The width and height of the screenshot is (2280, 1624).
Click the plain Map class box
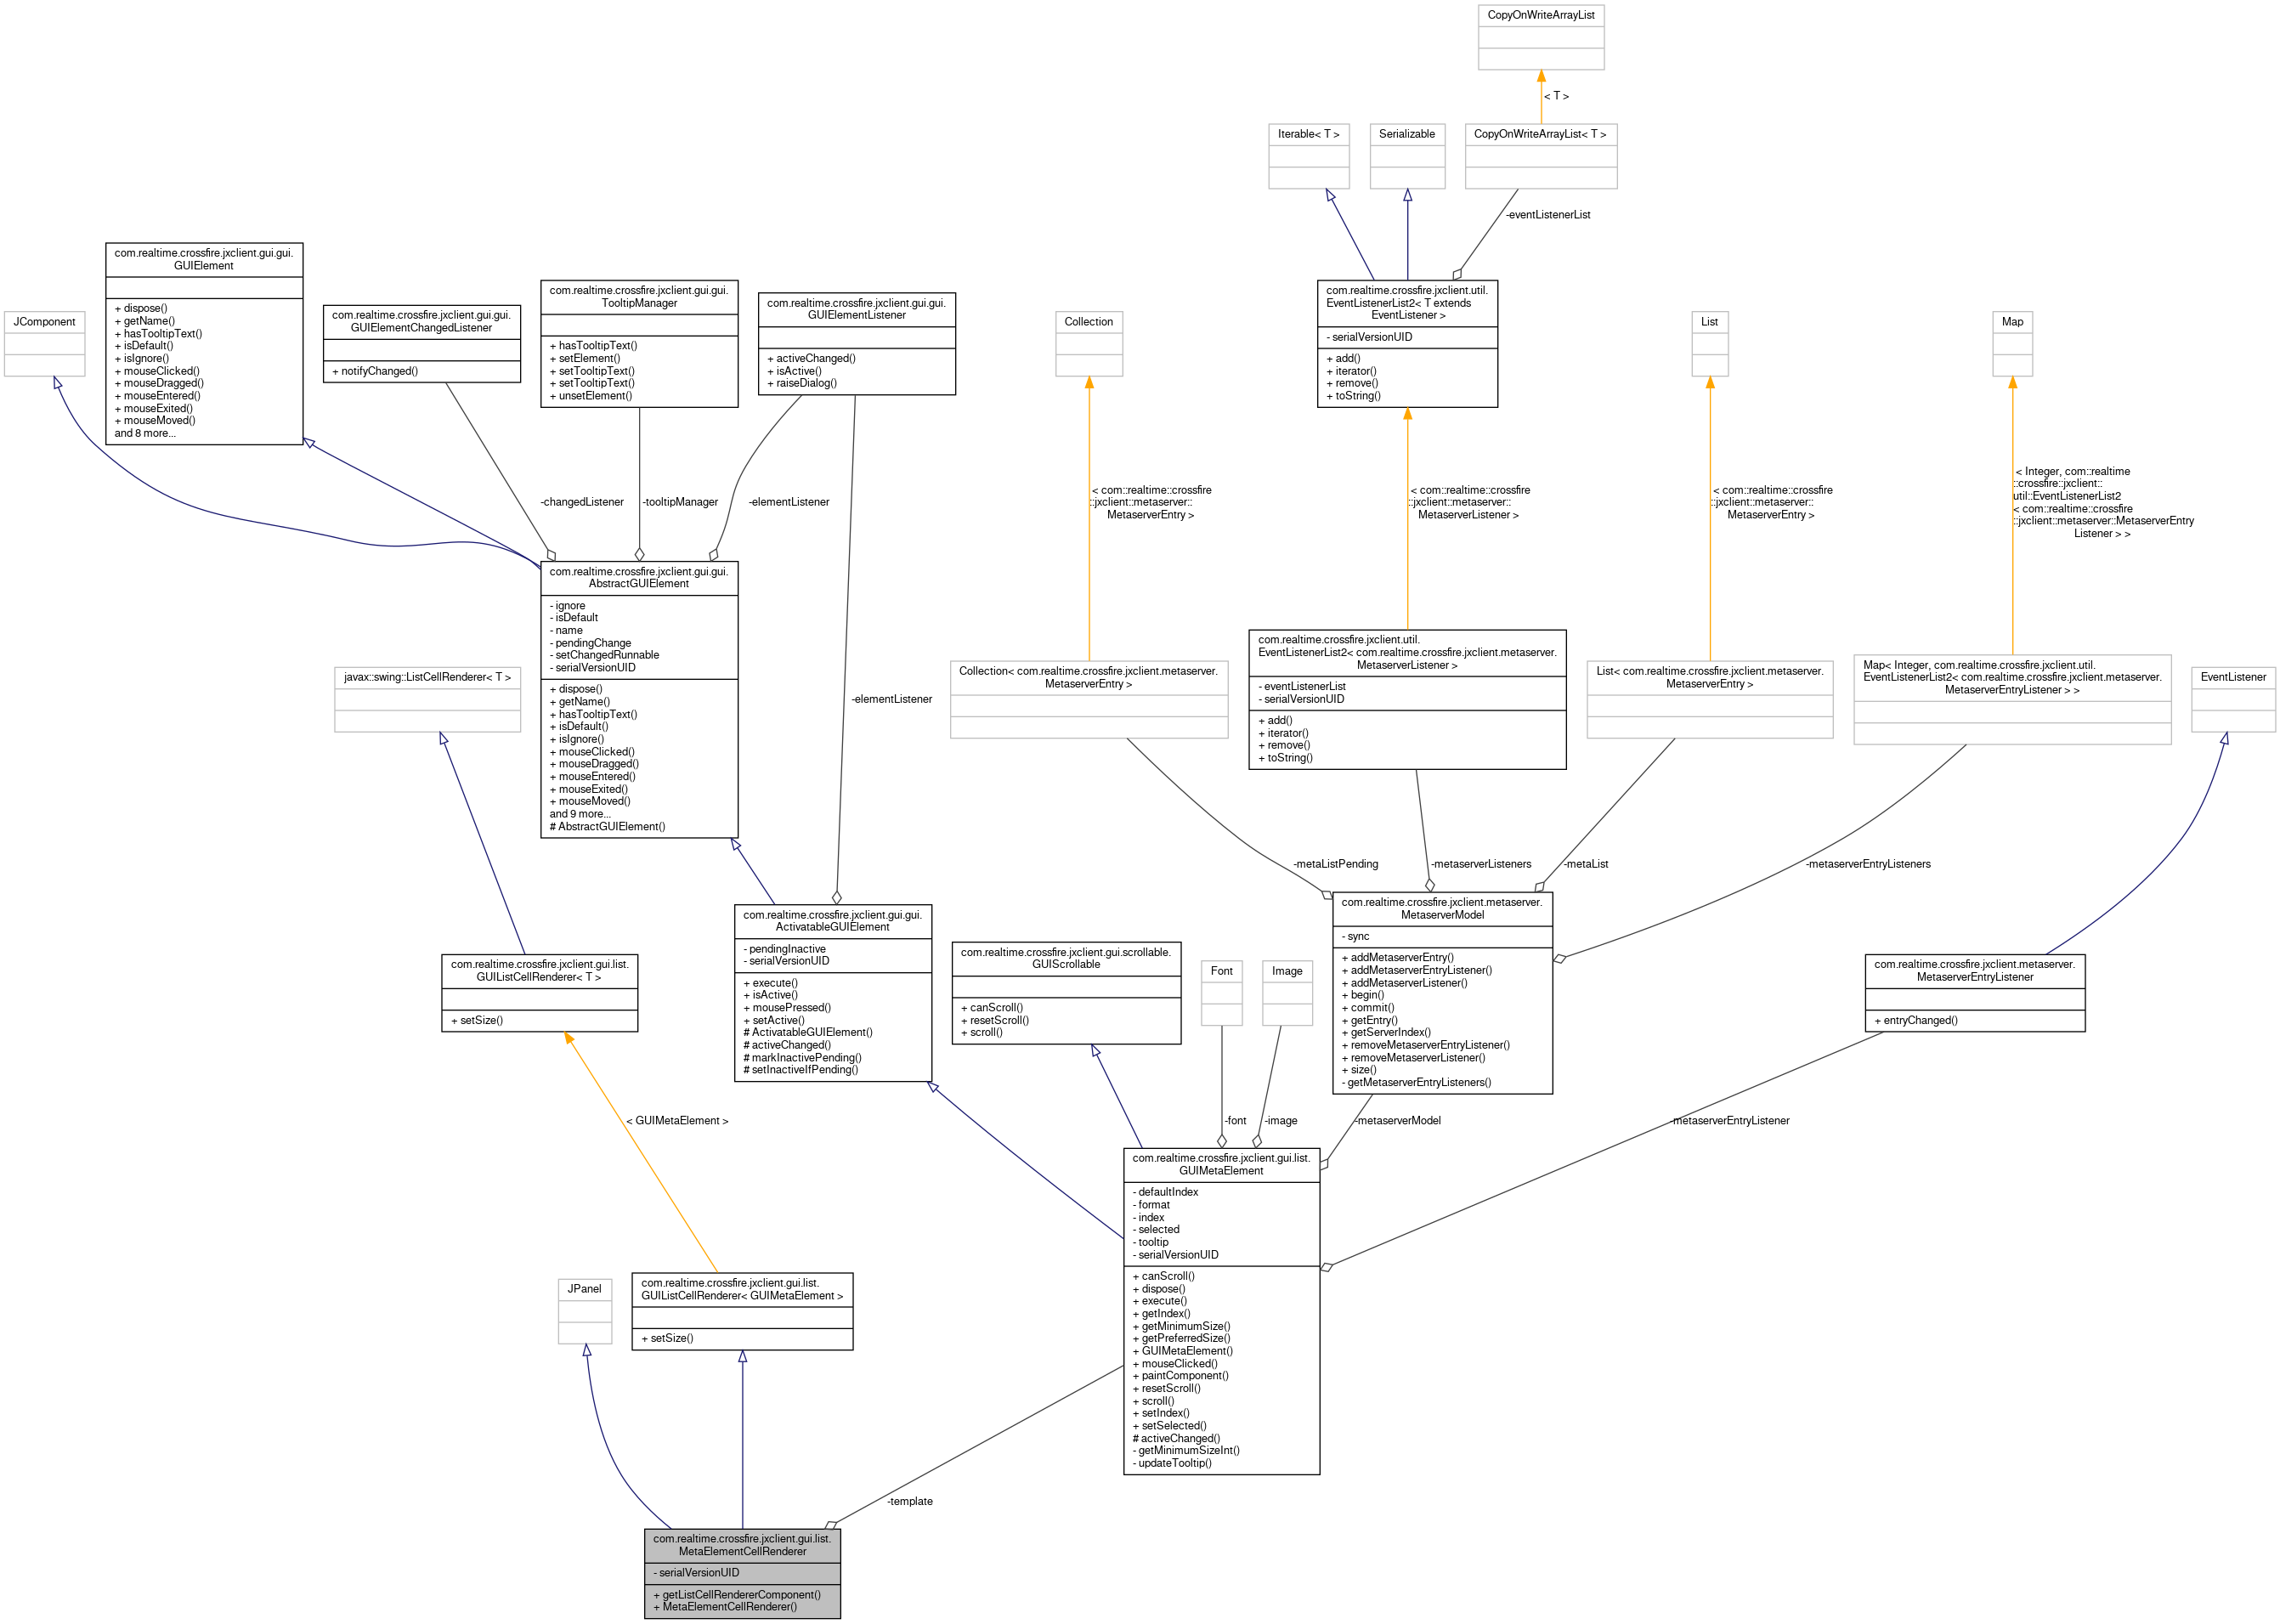tap(2012, 343)
